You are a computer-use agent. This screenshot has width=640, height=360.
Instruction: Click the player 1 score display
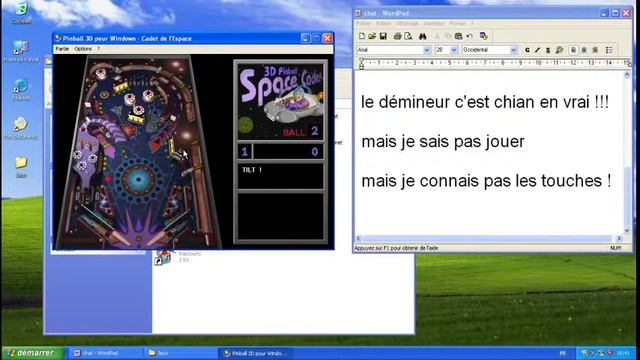280,152
